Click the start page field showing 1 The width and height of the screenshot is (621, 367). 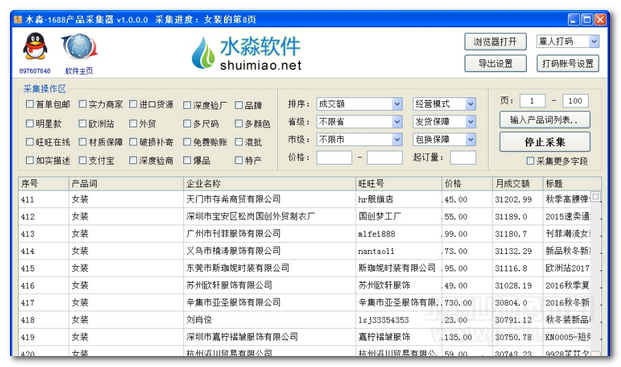[x=532, y=101]
